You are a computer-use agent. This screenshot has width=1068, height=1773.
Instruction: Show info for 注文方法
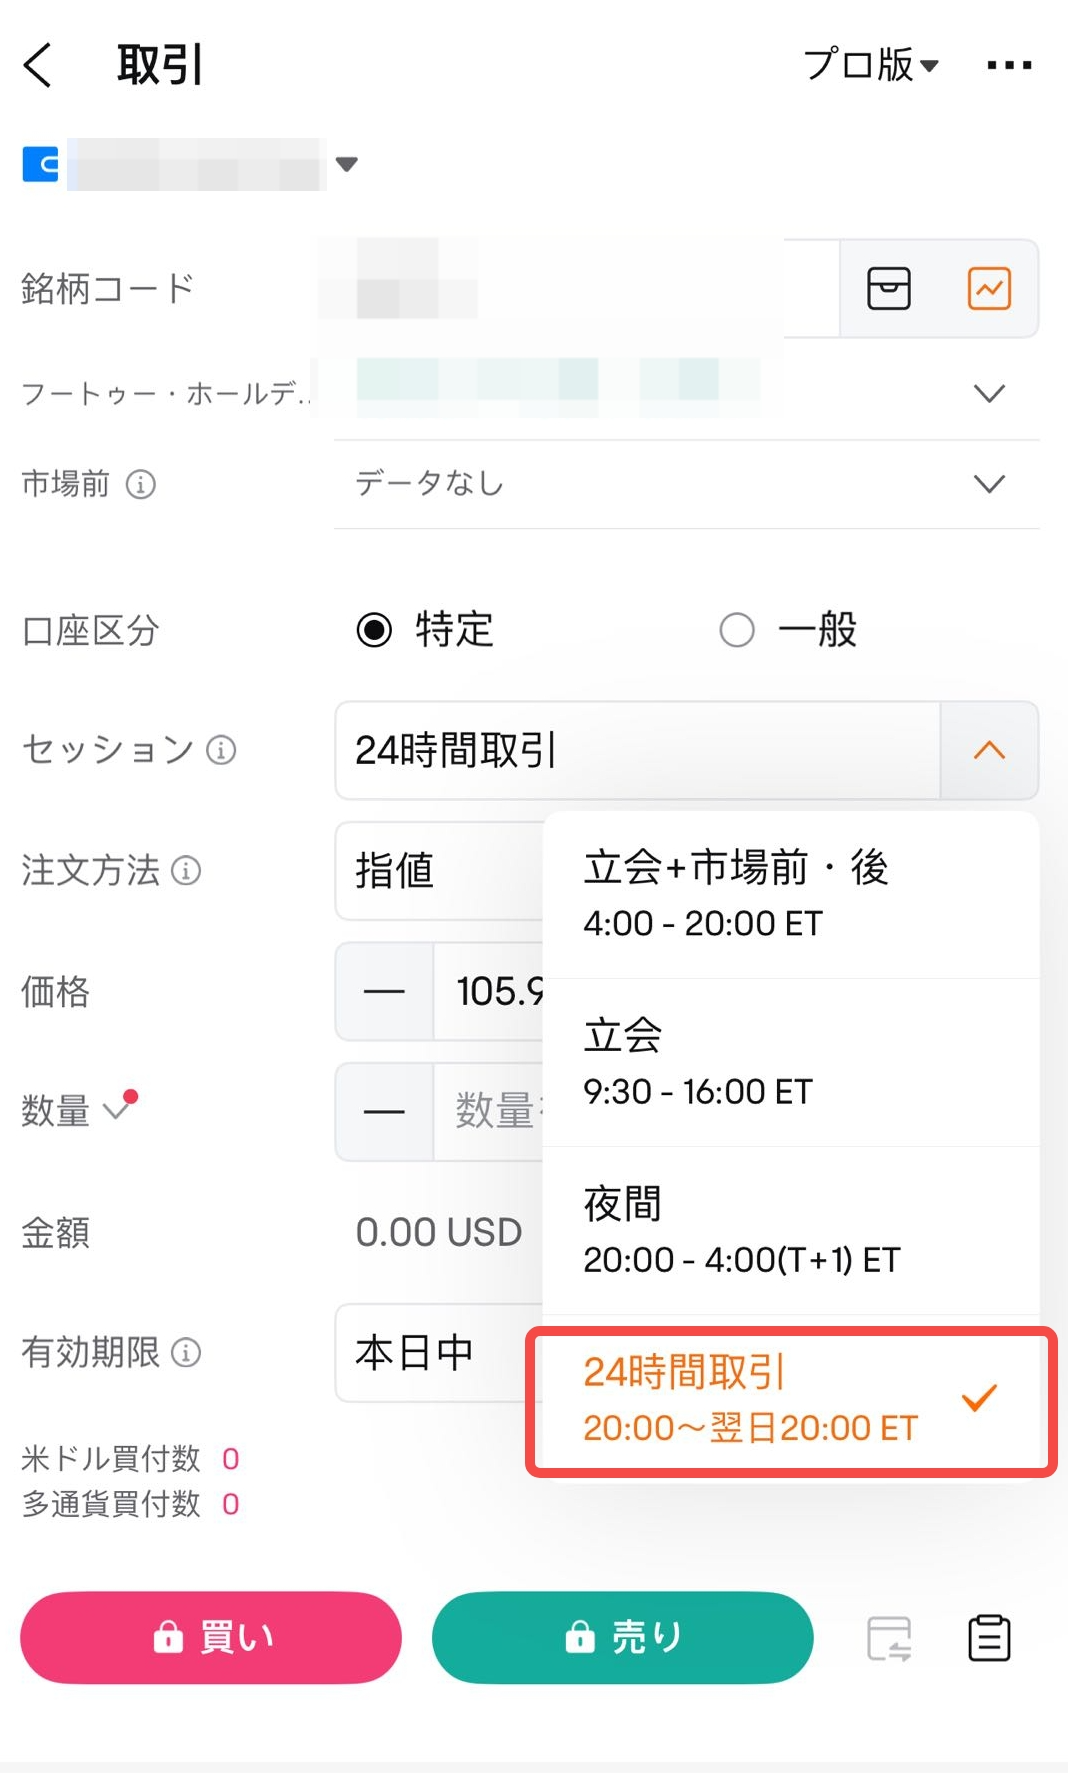coord(186,871)
